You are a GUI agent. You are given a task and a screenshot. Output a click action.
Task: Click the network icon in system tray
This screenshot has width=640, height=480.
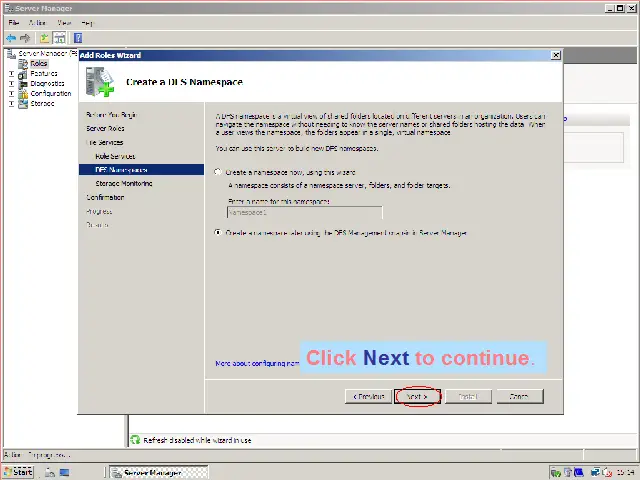pos(596,473)
